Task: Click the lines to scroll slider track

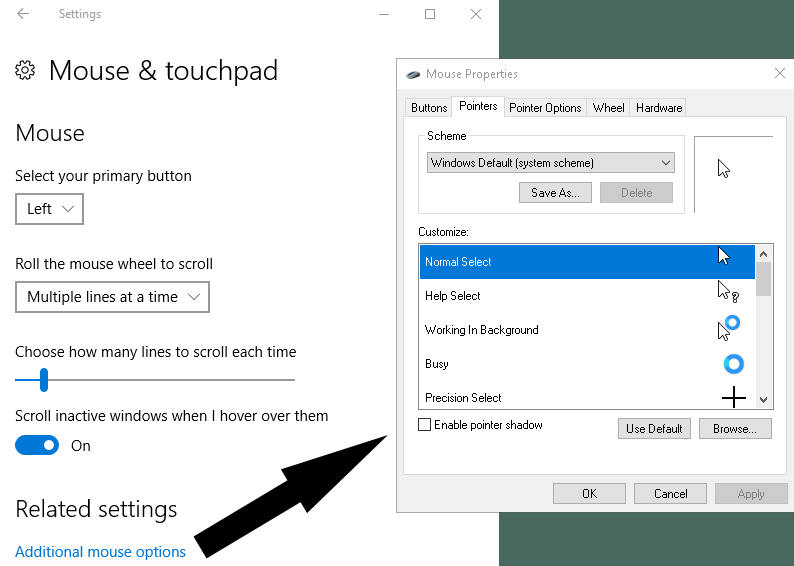Action: pos(155,380)
